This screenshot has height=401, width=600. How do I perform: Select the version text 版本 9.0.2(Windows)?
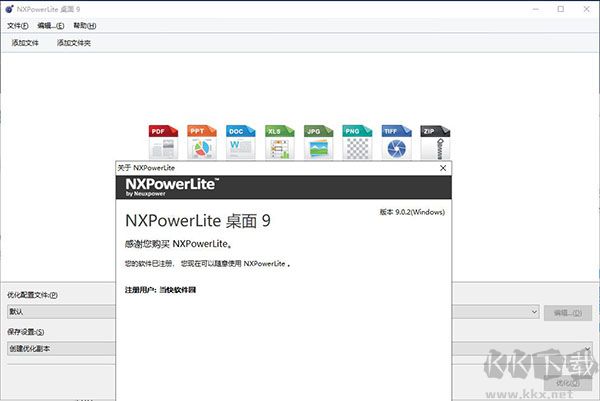click(412, 212)
